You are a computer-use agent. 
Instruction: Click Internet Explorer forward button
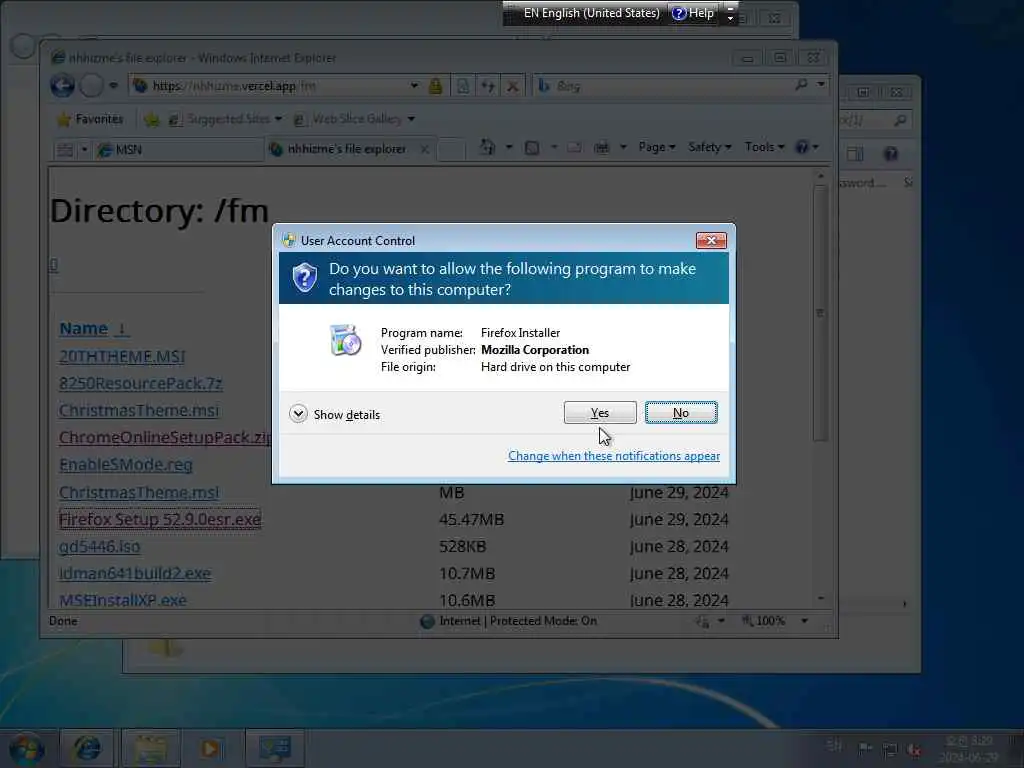click(91, 86)
